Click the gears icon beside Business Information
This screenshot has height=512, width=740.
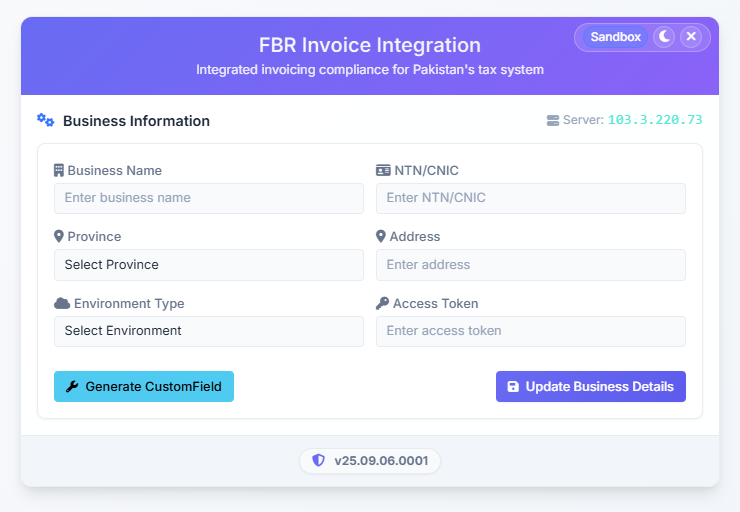point(46,120)
